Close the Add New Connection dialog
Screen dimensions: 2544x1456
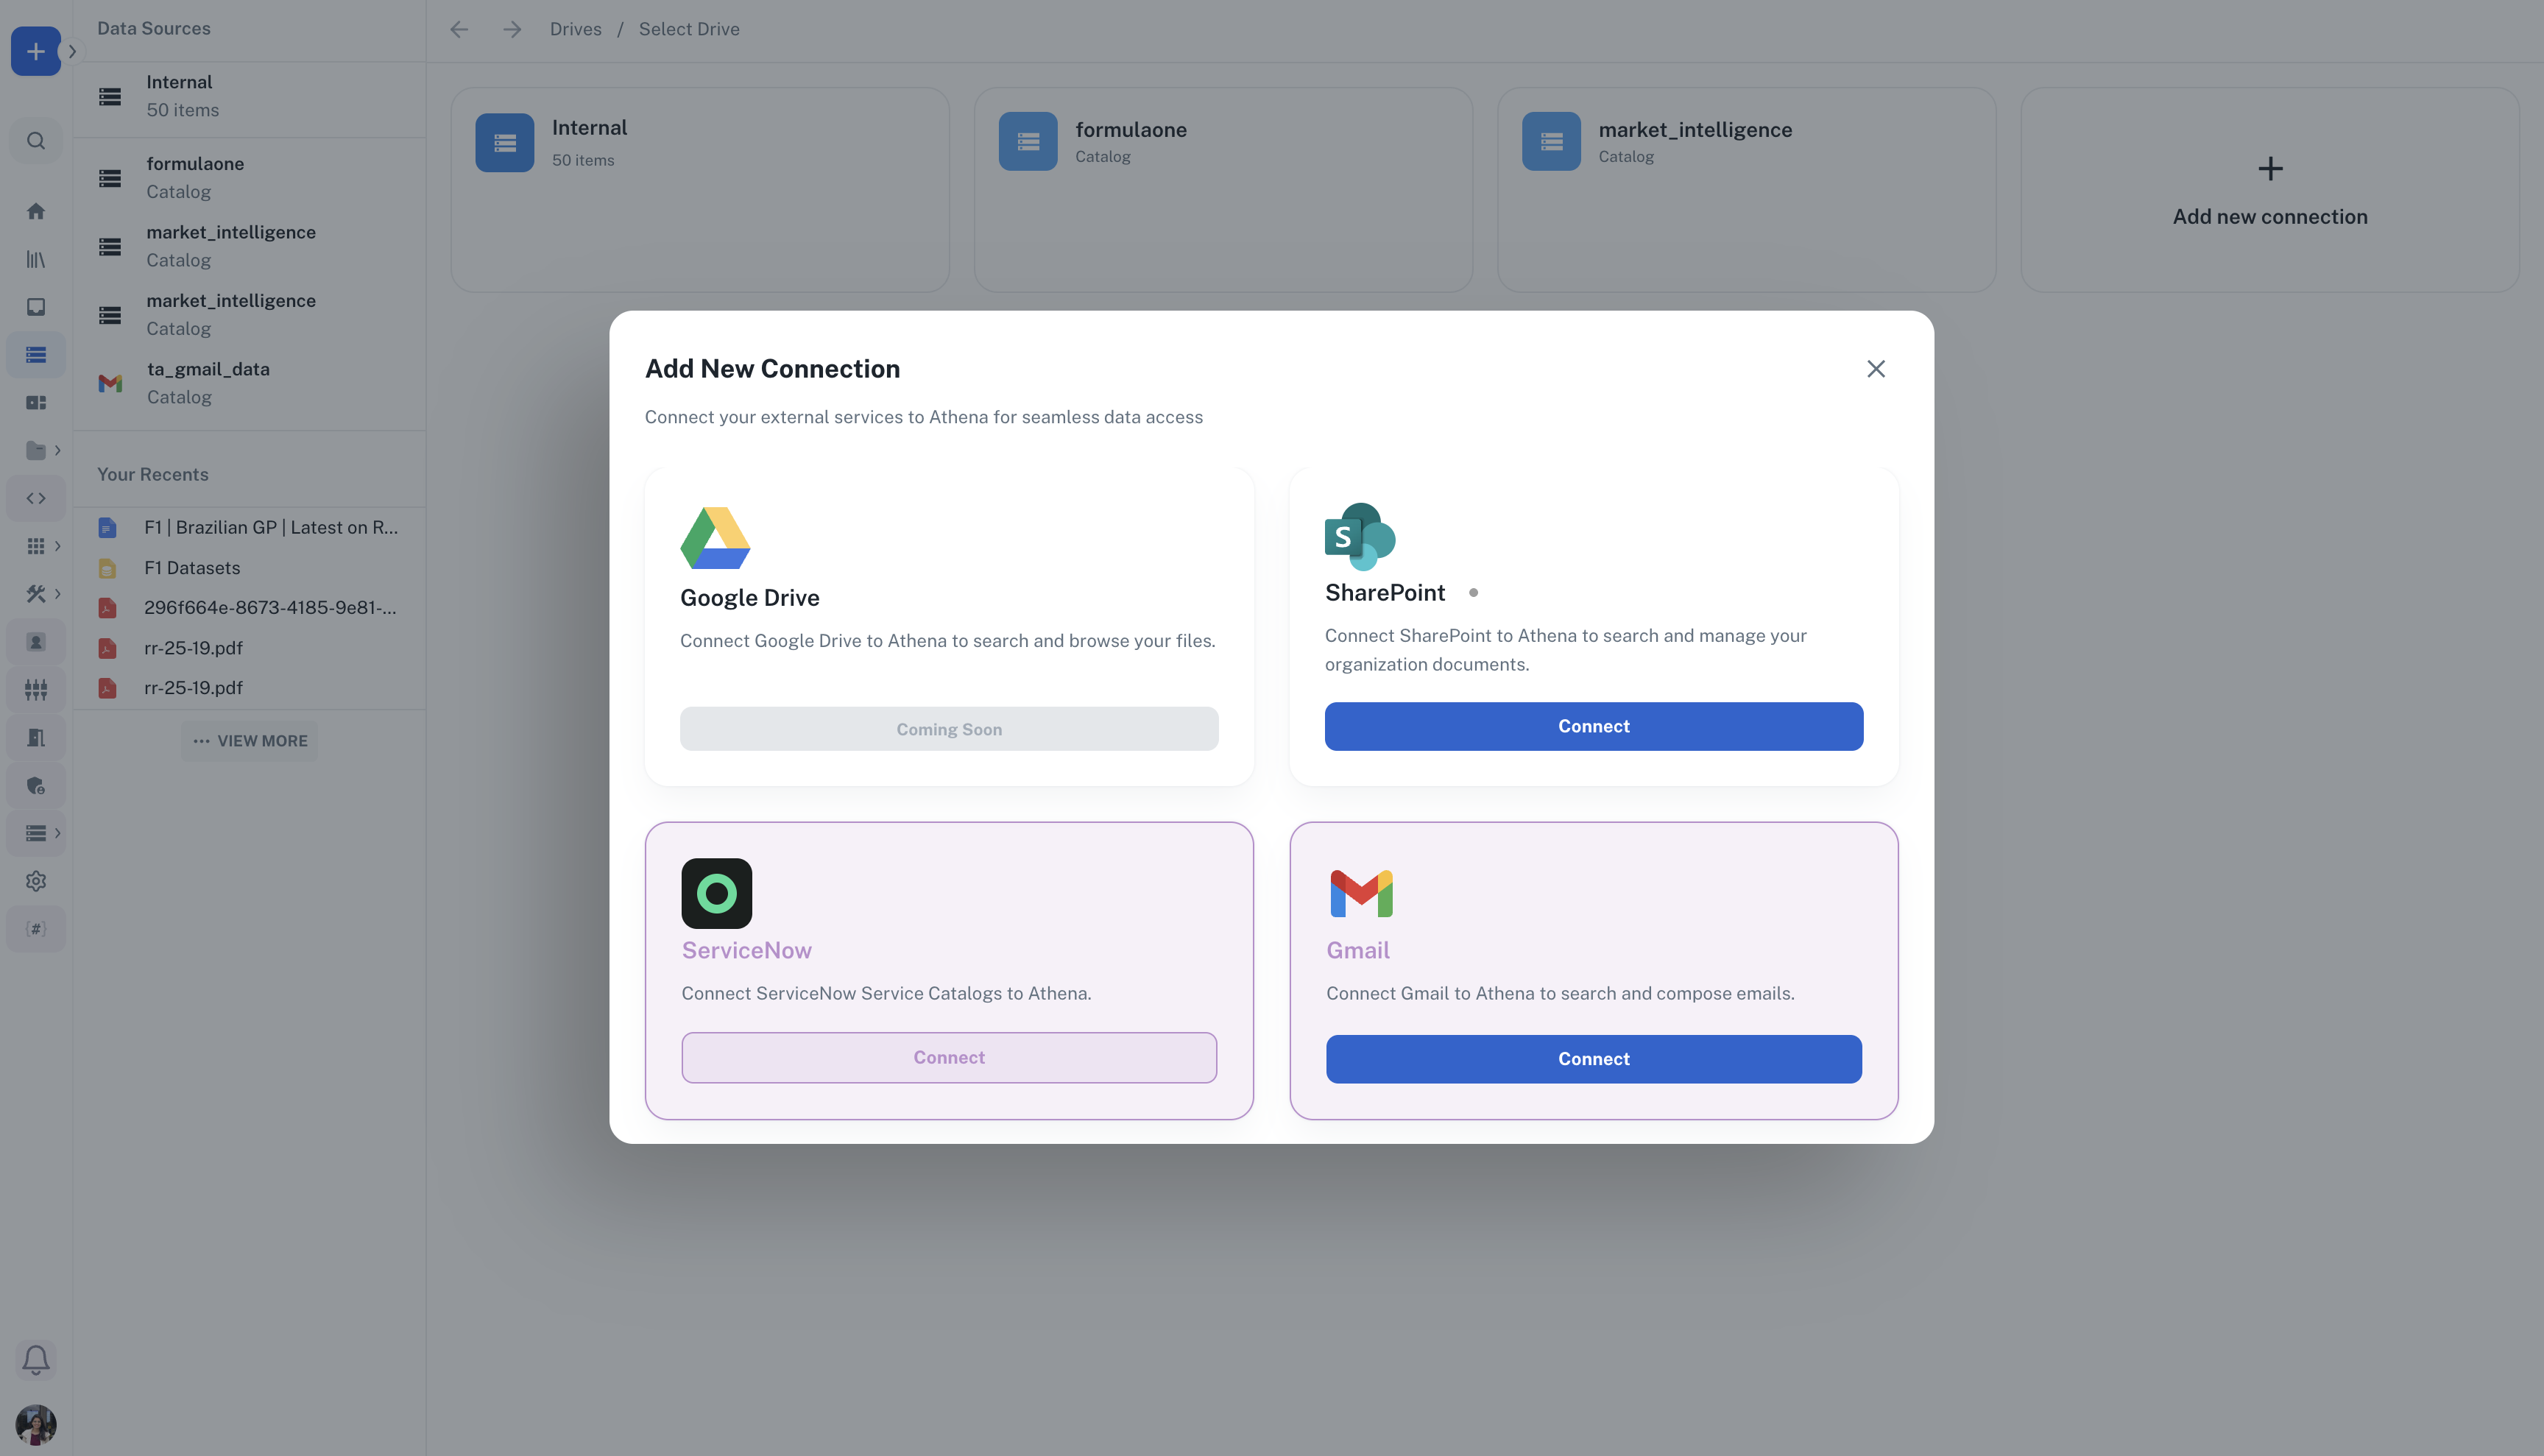coord(1876,369)
